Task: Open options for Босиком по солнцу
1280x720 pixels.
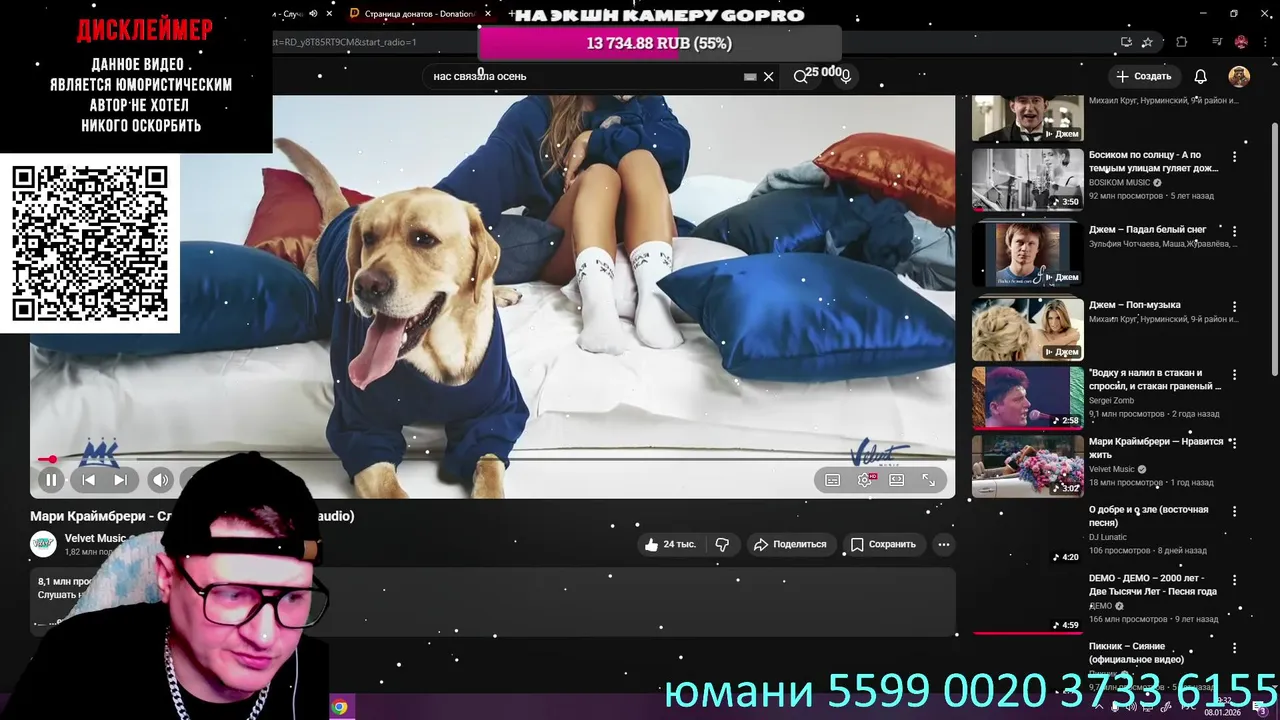Action: pyautogui.click(x=1234, y=157)
